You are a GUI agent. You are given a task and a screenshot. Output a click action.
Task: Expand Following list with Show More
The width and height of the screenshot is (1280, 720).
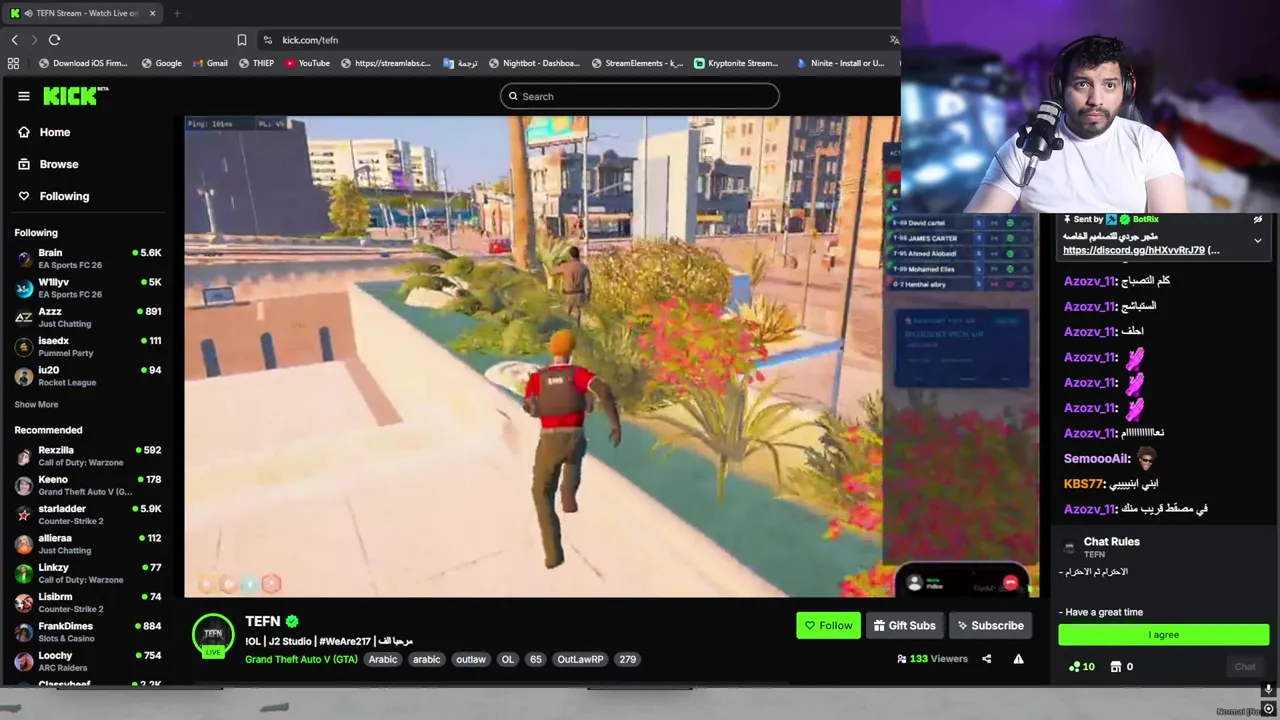click(36, 405)
